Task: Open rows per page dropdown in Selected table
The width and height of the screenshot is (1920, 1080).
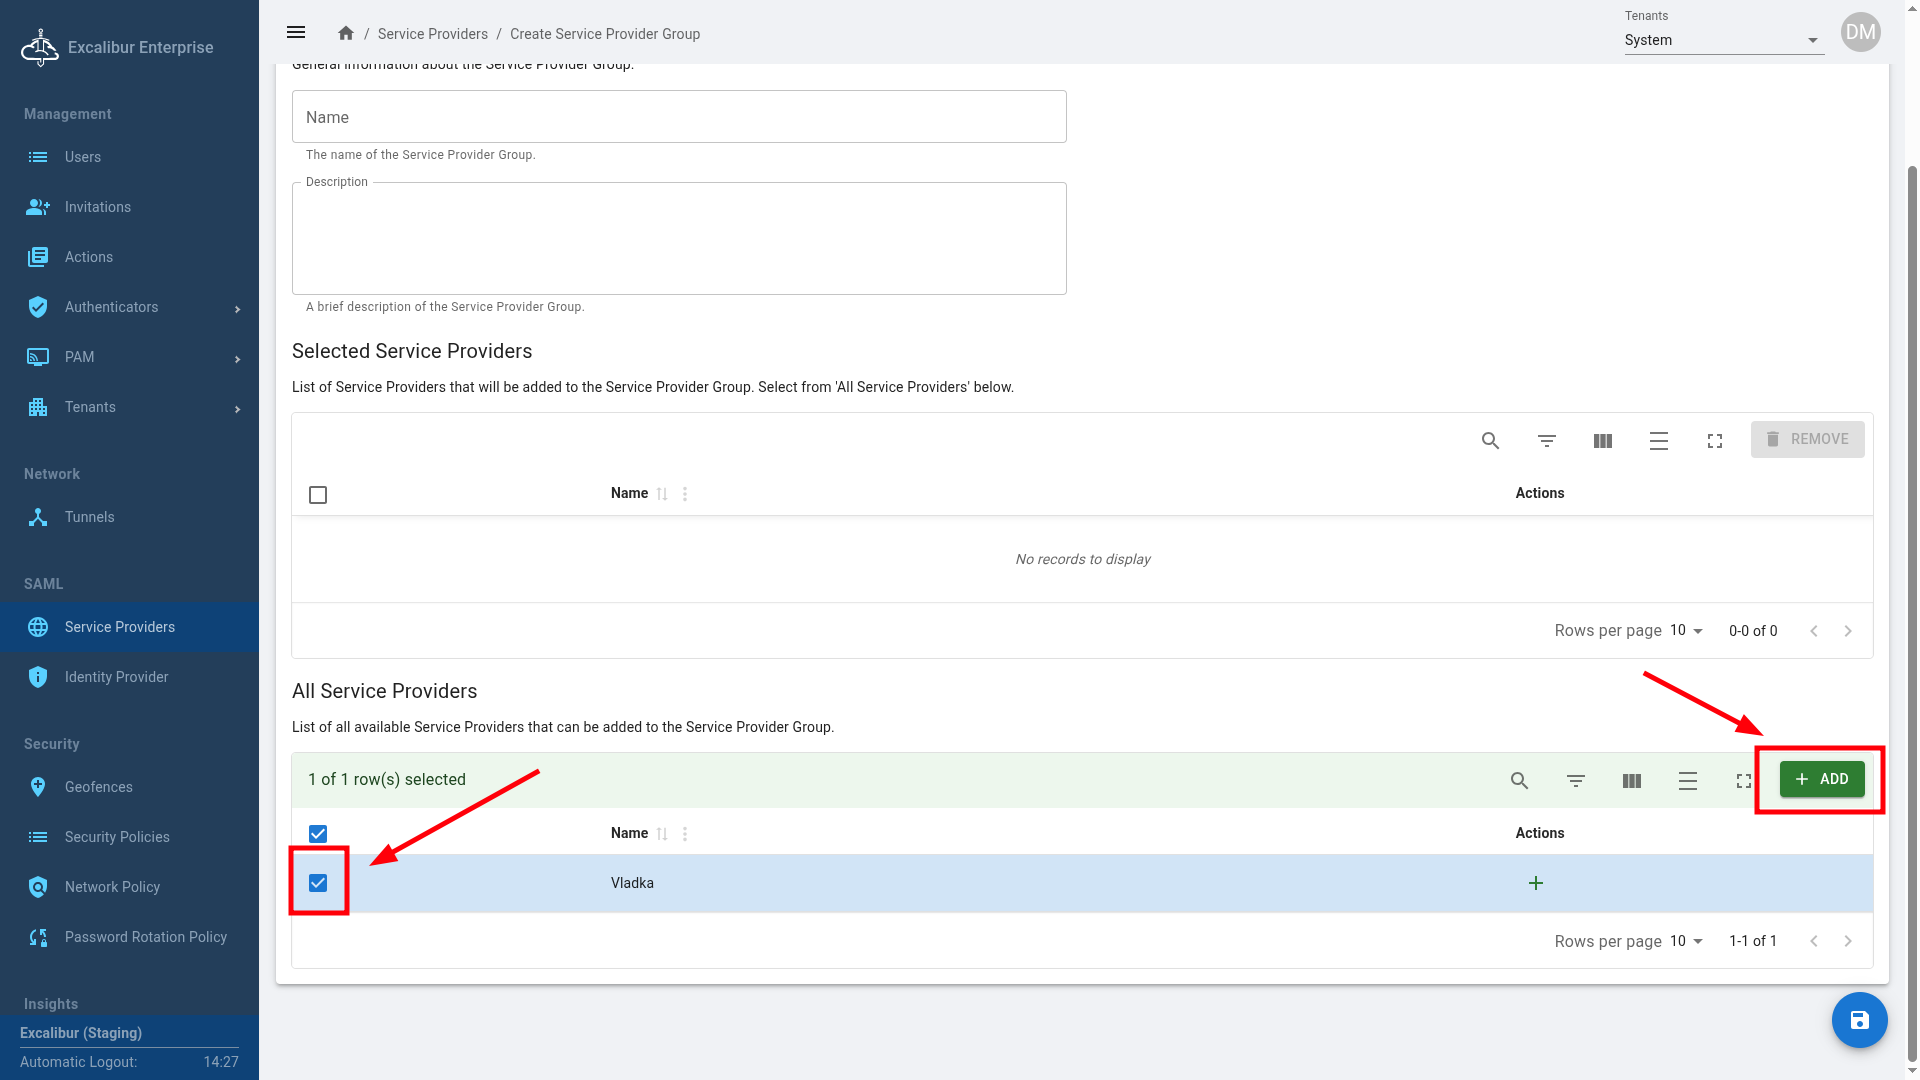Action: coord(1686,631)
